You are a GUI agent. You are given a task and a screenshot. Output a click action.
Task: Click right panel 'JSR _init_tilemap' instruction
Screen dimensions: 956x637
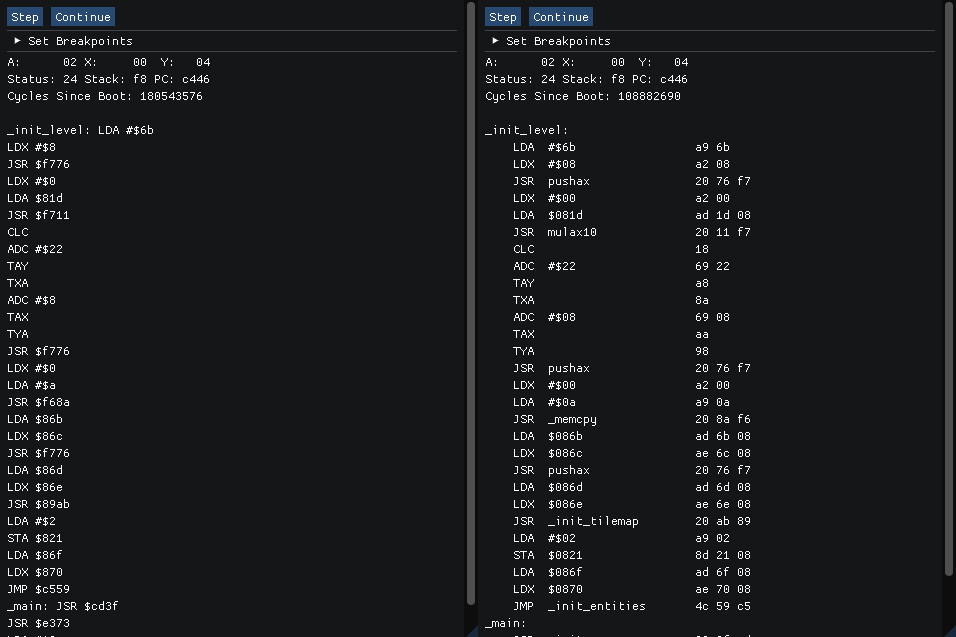tap(576, 521)
